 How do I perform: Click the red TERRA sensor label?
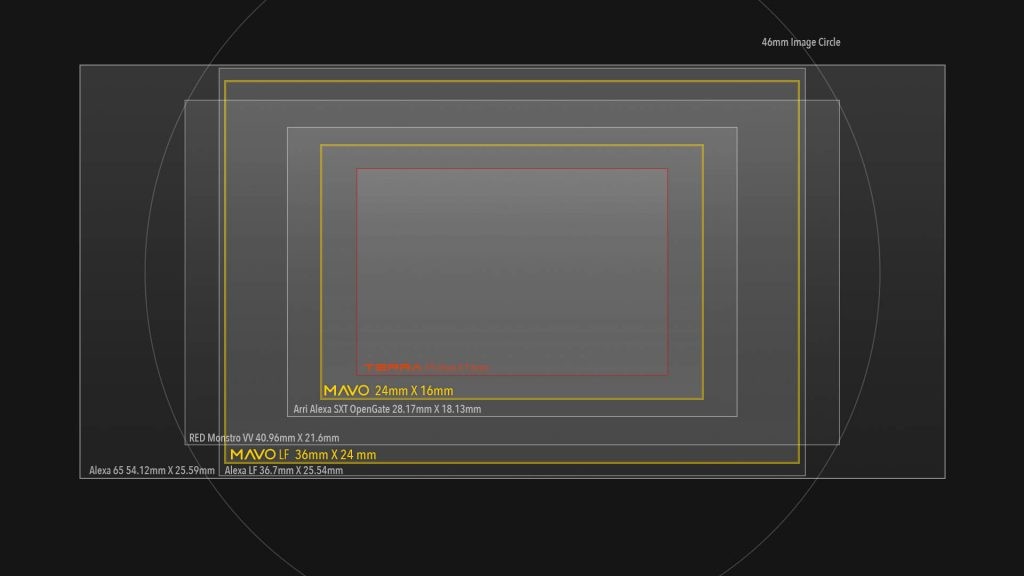coord(426,368)
